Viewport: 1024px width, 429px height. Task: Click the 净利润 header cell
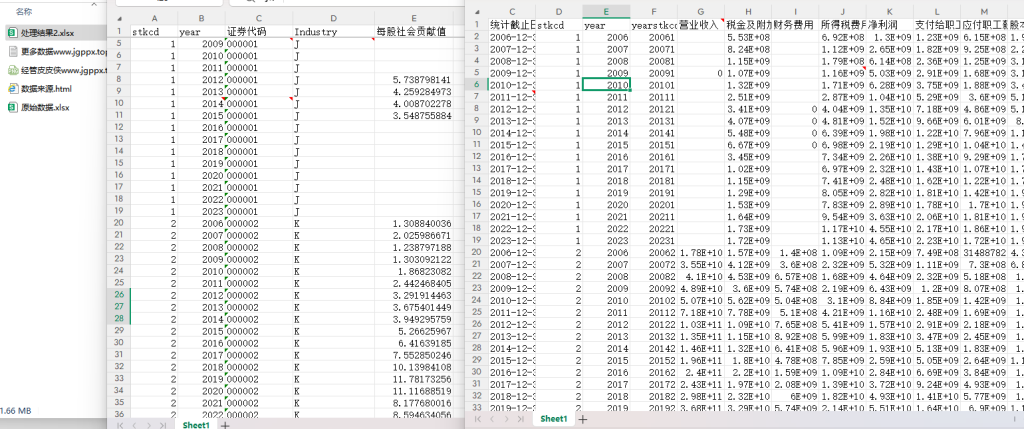(889, 24)
